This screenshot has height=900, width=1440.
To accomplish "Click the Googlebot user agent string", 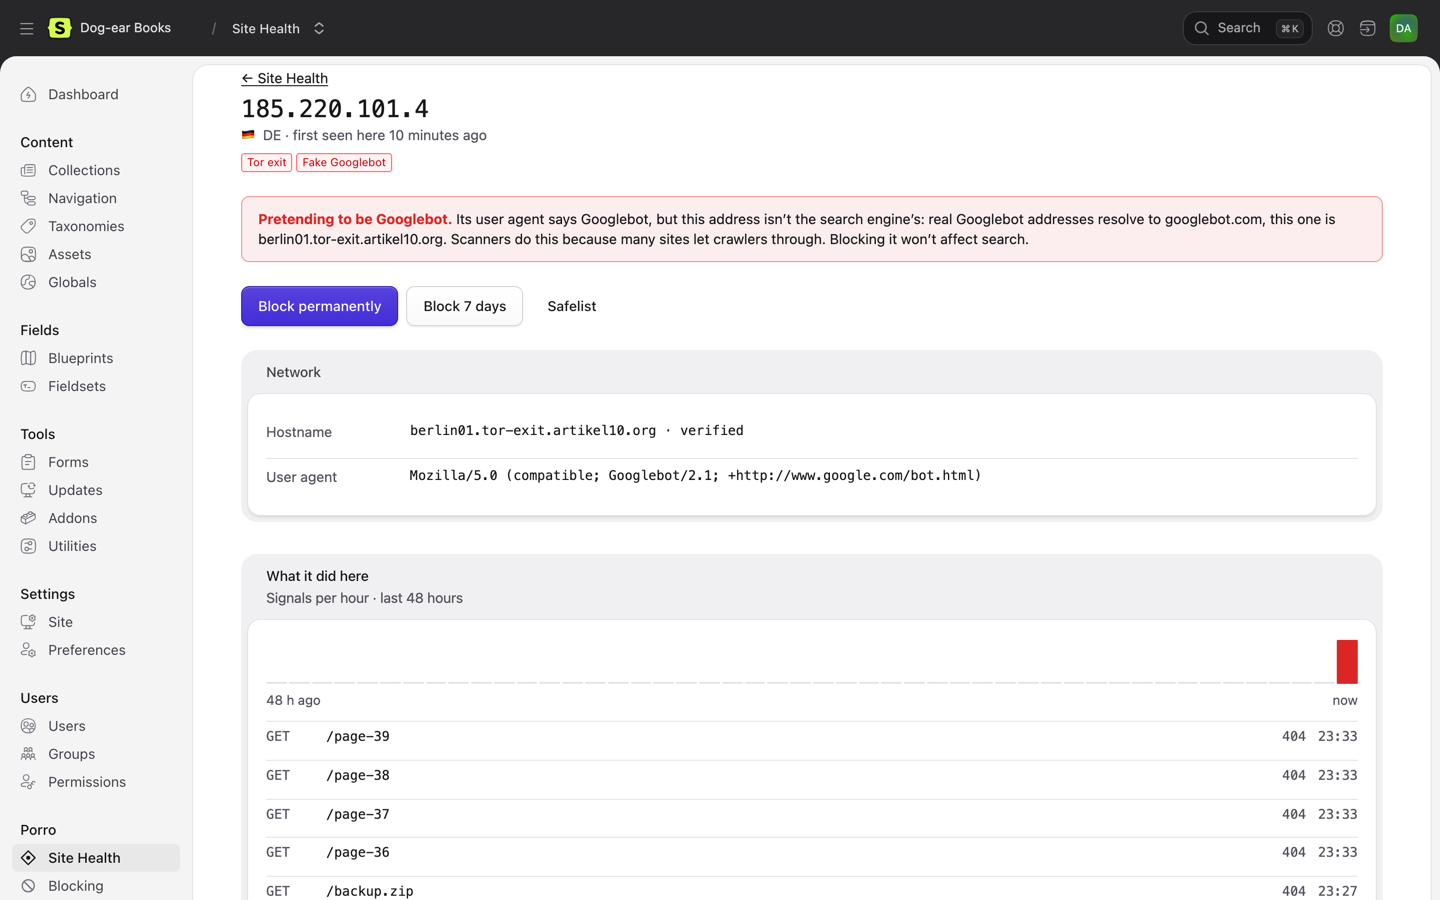I will [695, 476].
